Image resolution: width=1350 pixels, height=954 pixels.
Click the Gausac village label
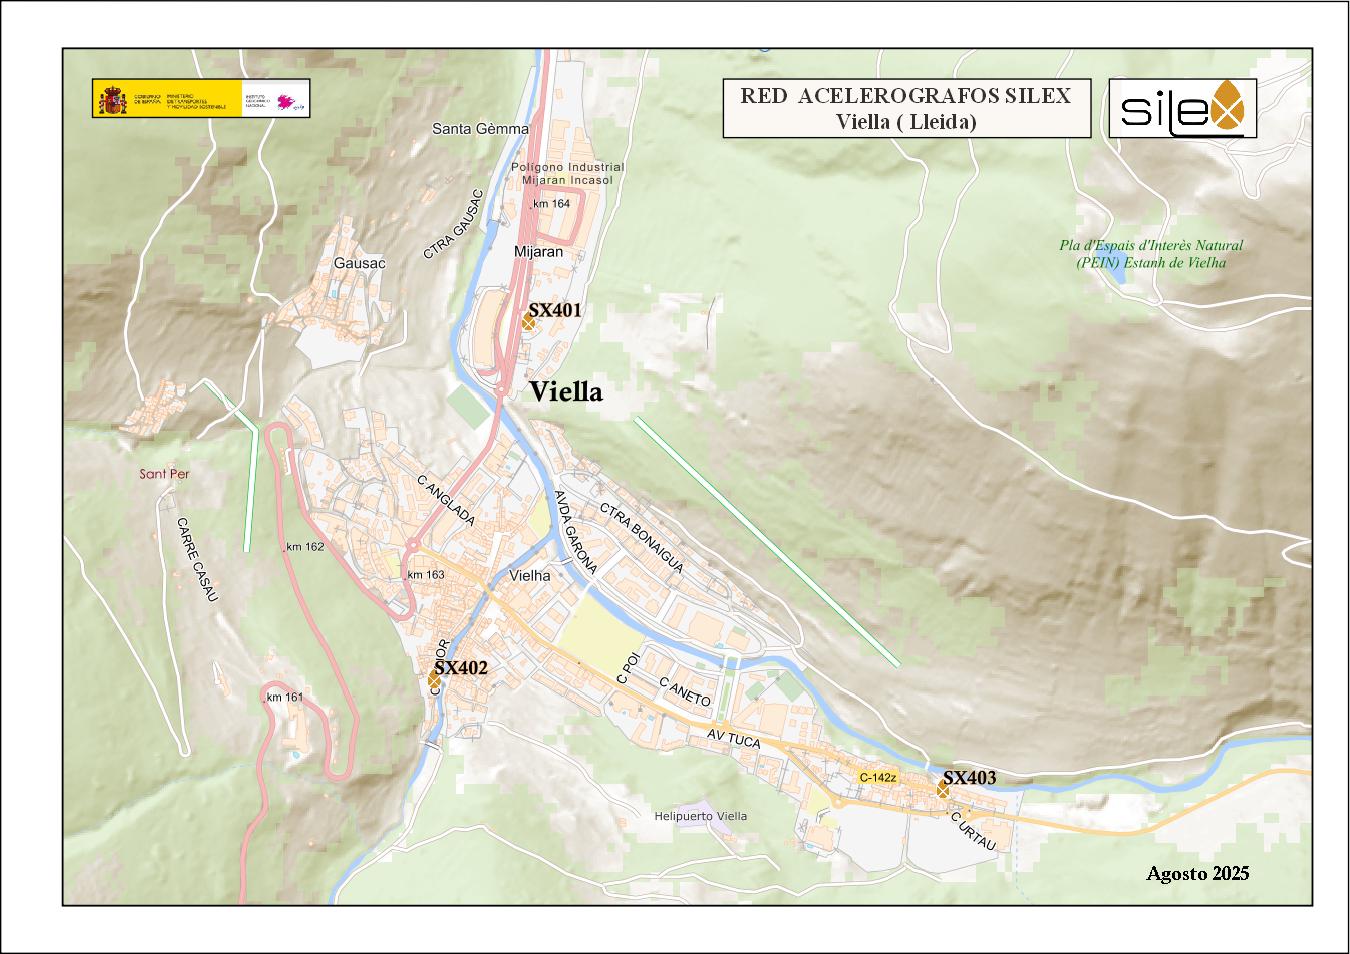pos(359,262)
